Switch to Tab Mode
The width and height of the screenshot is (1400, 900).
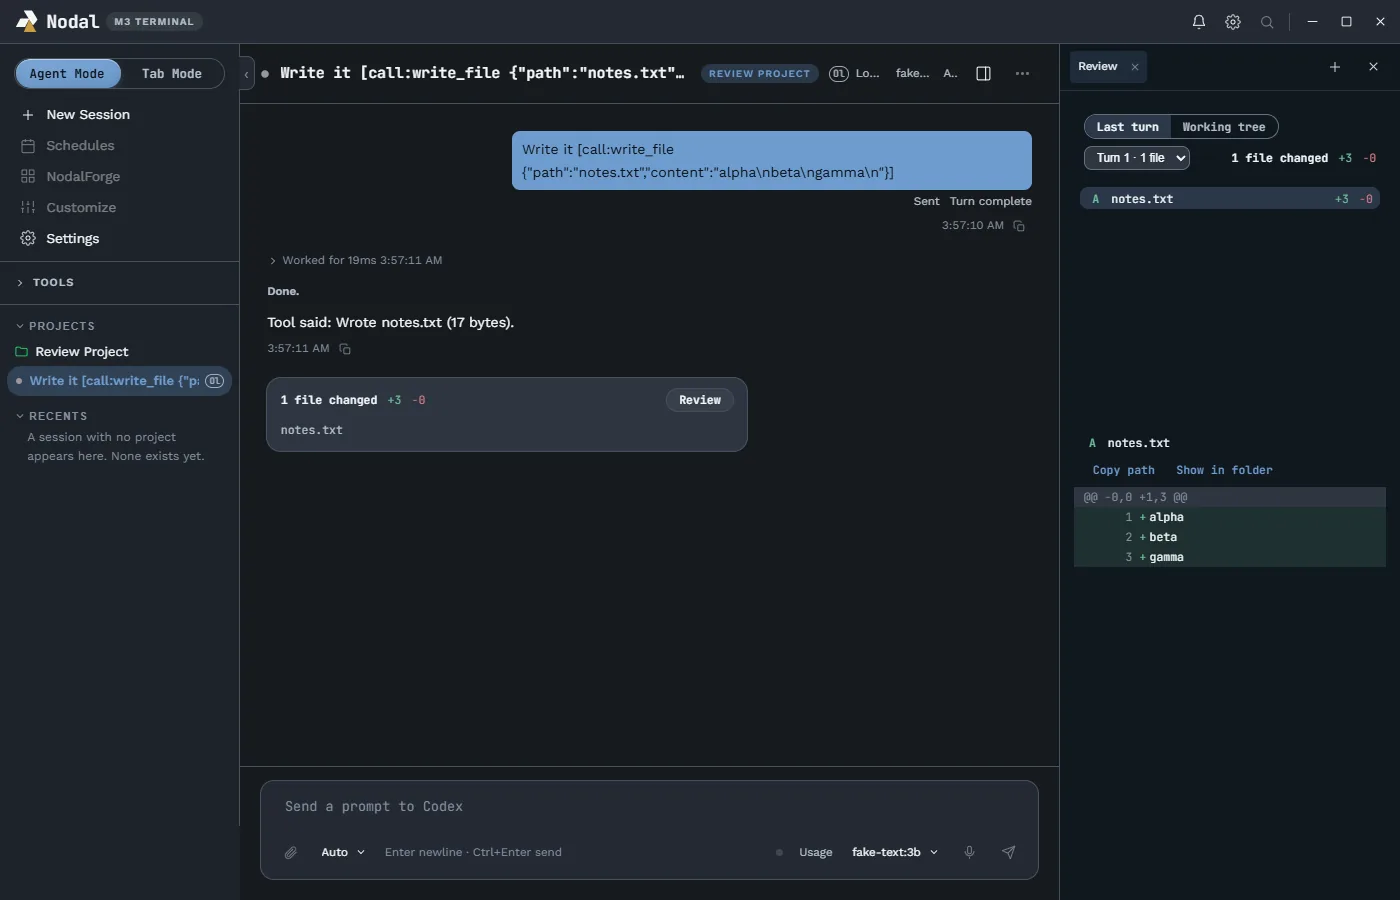click(x=172, y=74)
